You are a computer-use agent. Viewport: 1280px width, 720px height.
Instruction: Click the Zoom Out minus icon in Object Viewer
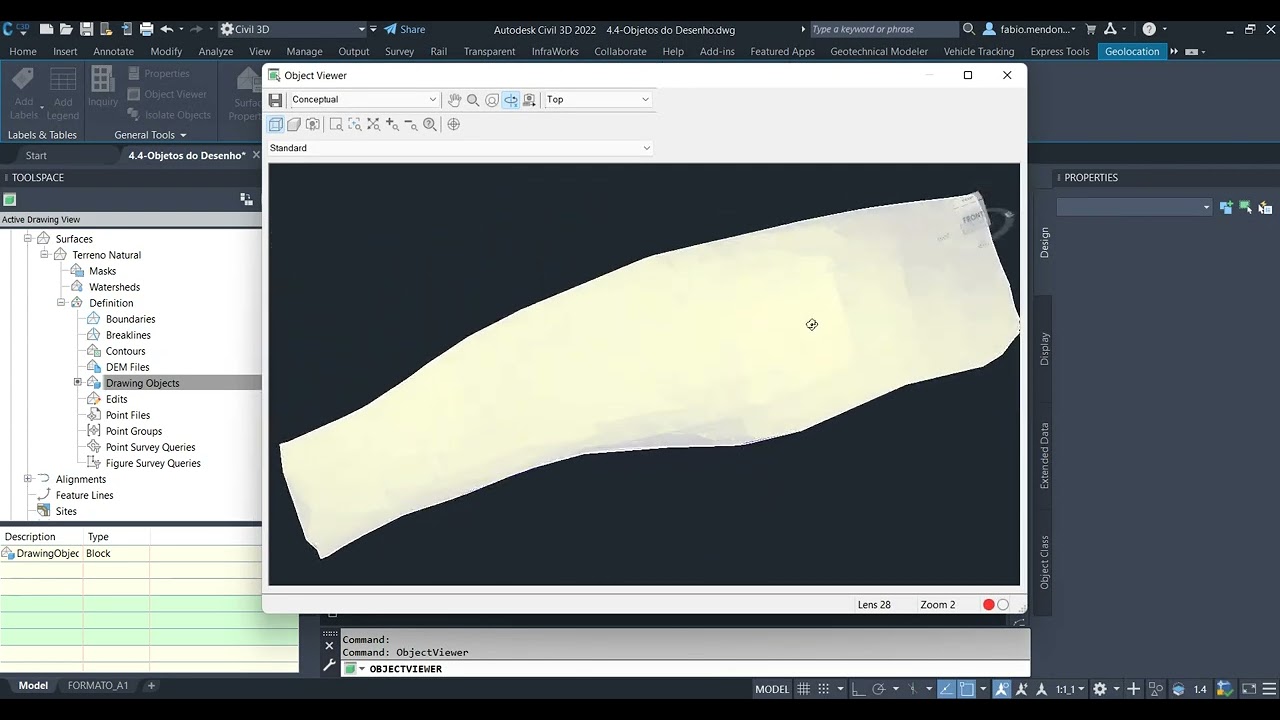(411, 125)
